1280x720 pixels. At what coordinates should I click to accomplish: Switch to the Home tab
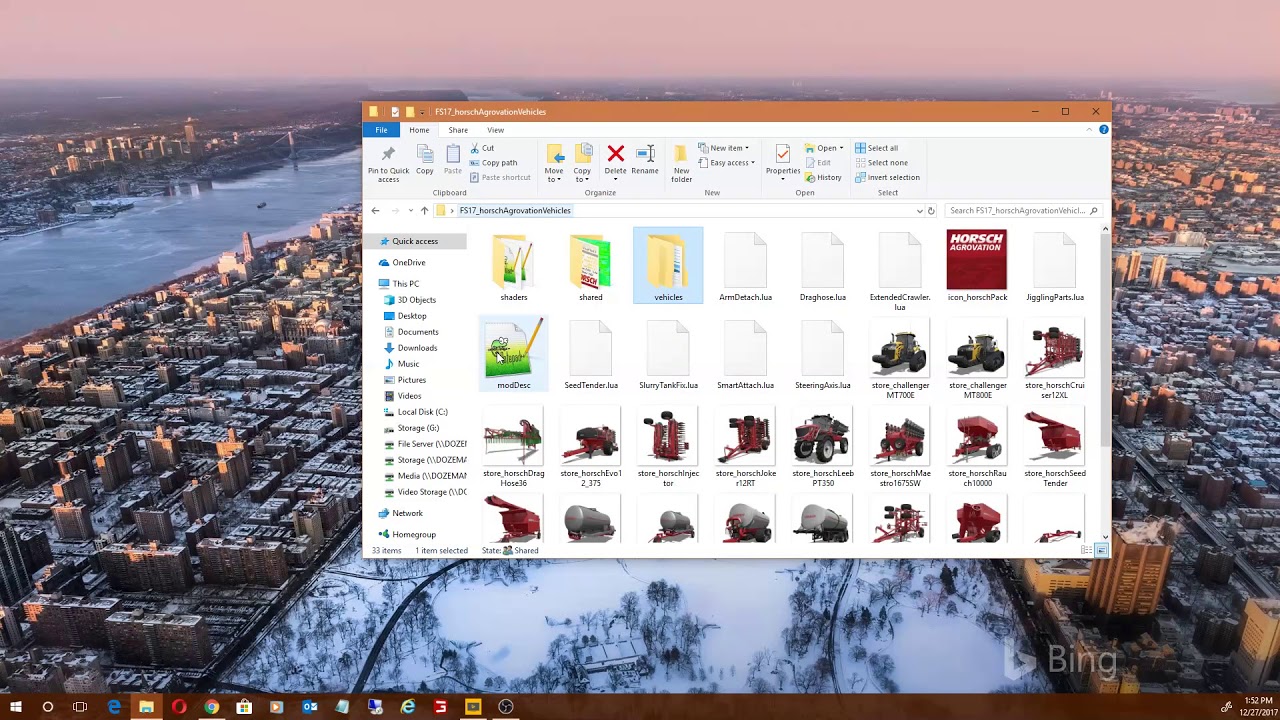pos(419,130)
